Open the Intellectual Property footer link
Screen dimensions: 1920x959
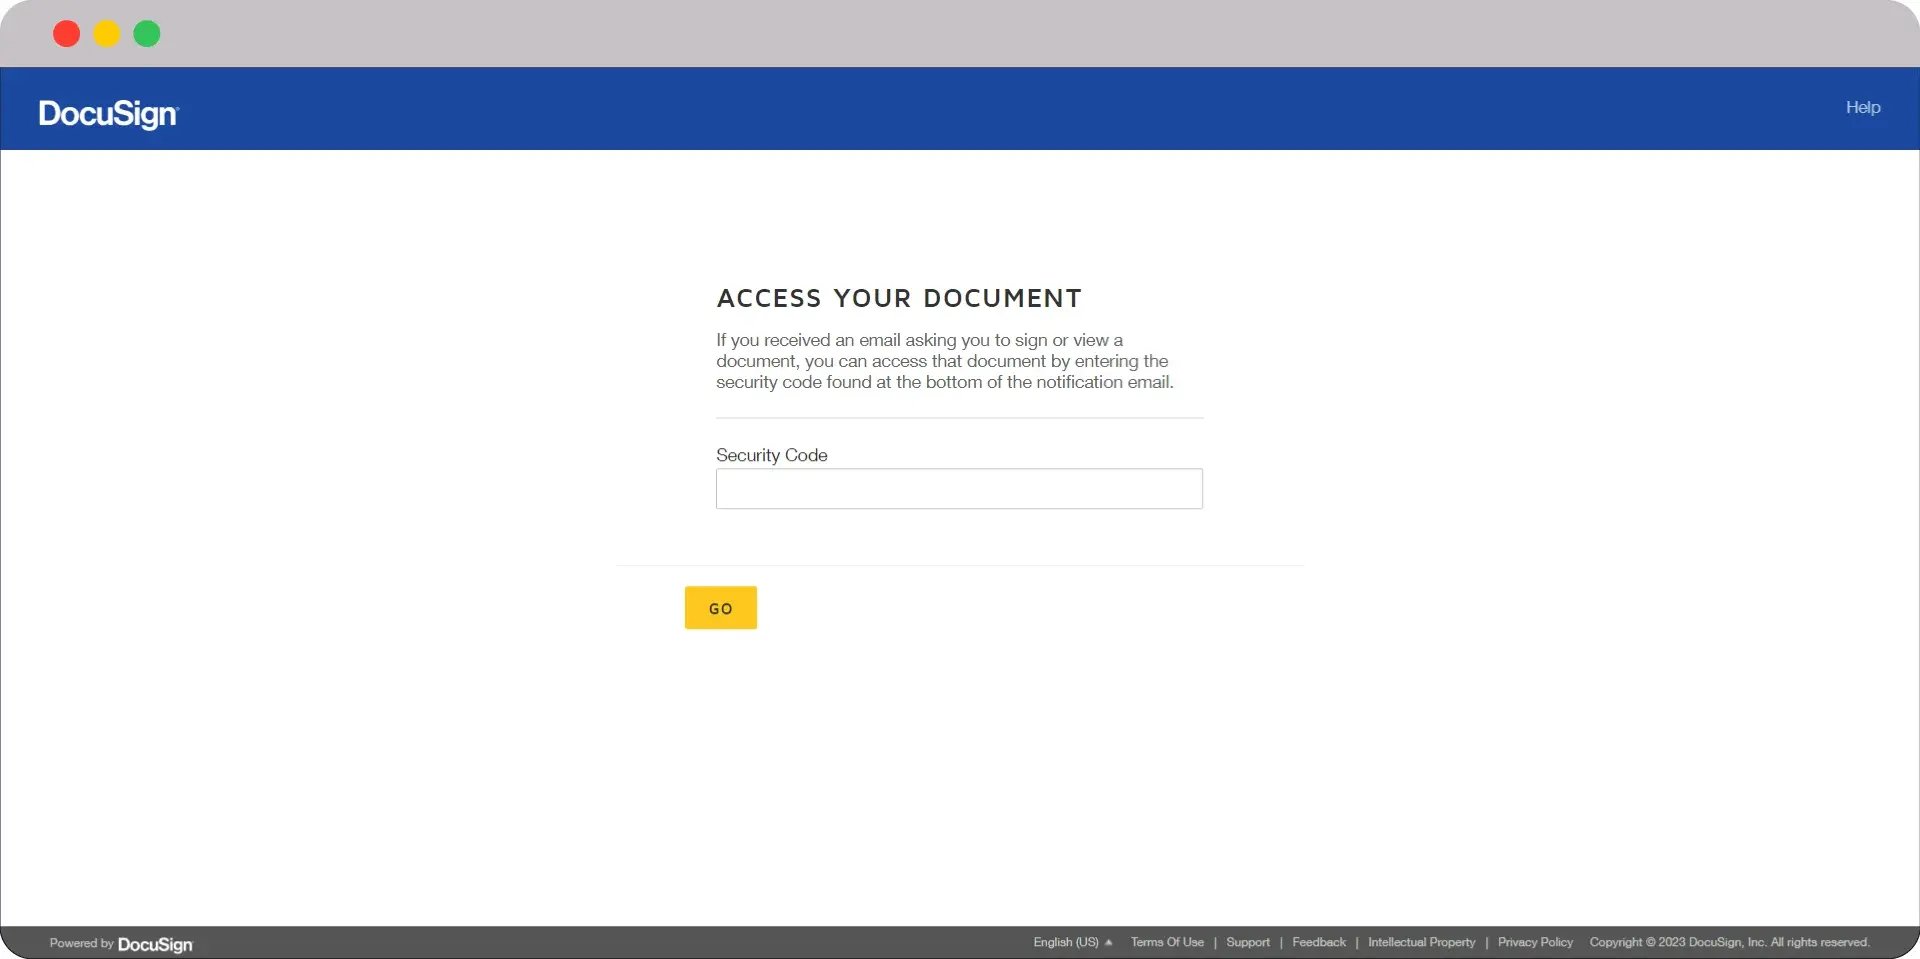pyautogui.click(x=1421, y=942)
